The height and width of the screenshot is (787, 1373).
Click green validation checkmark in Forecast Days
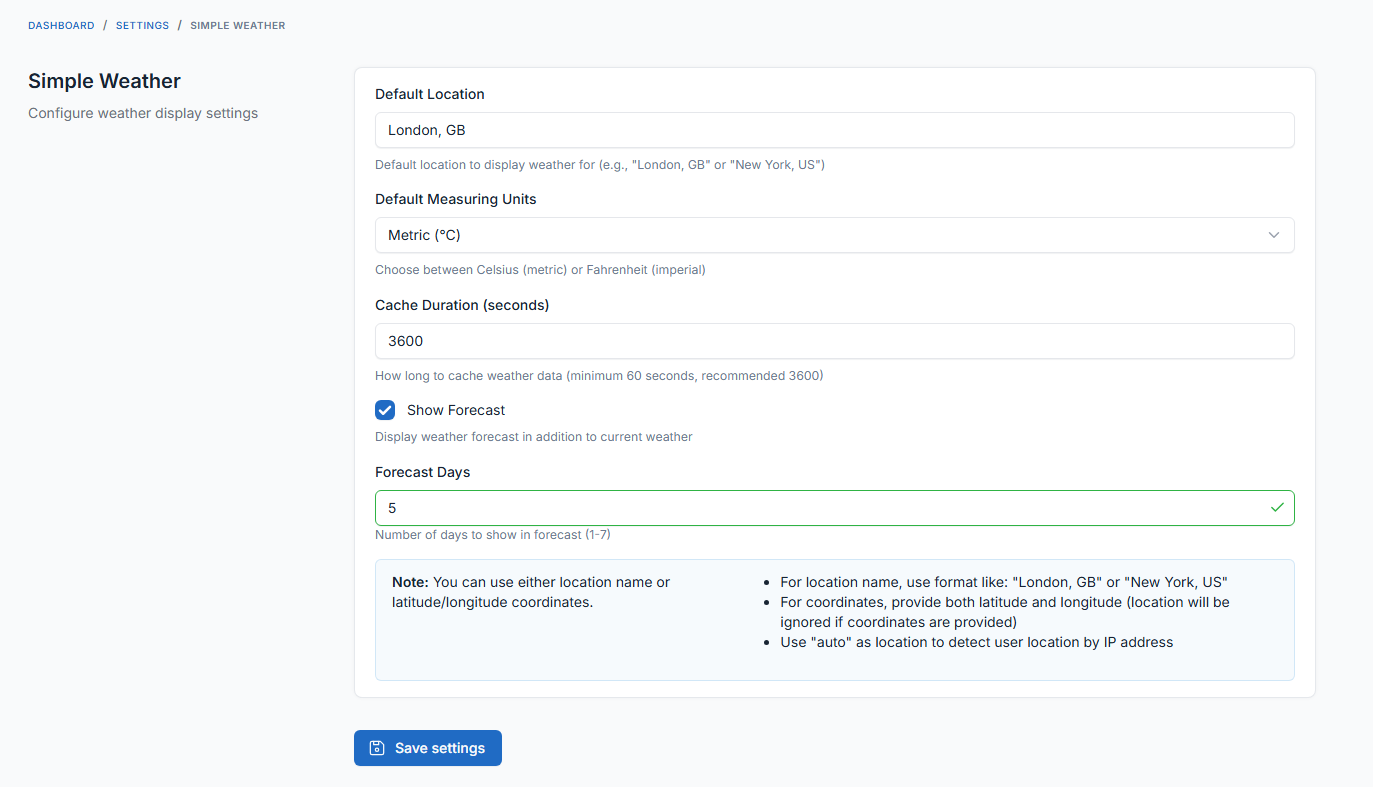[1276, 508]
